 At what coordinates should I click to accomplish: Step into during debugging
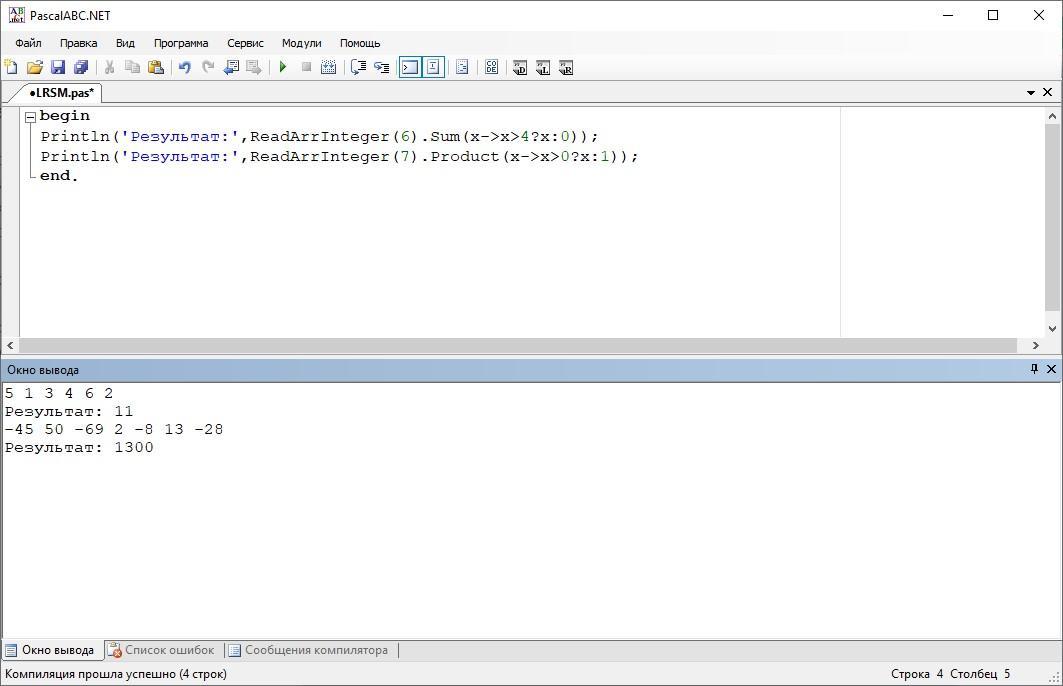coord(382,67)
